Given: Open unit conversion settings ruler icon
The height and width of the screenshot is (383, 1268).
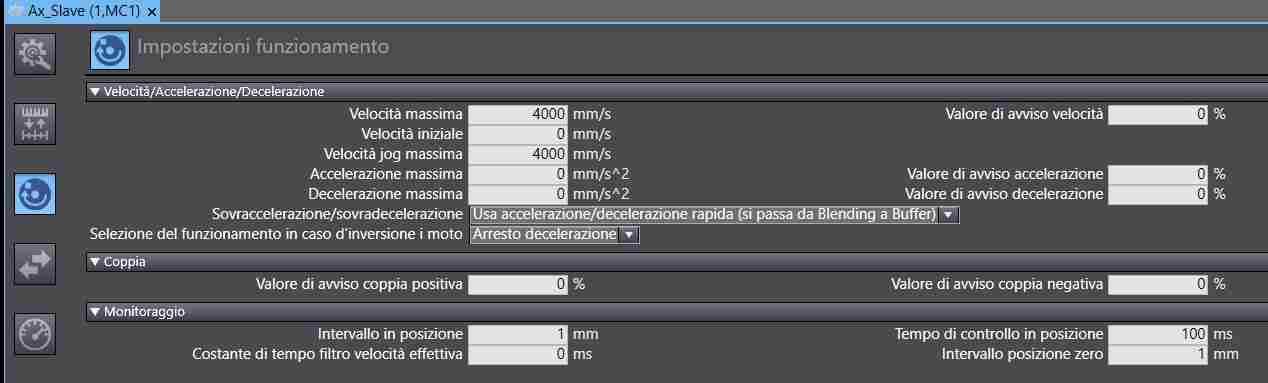Looking at the screenshot, I should 35,123.
